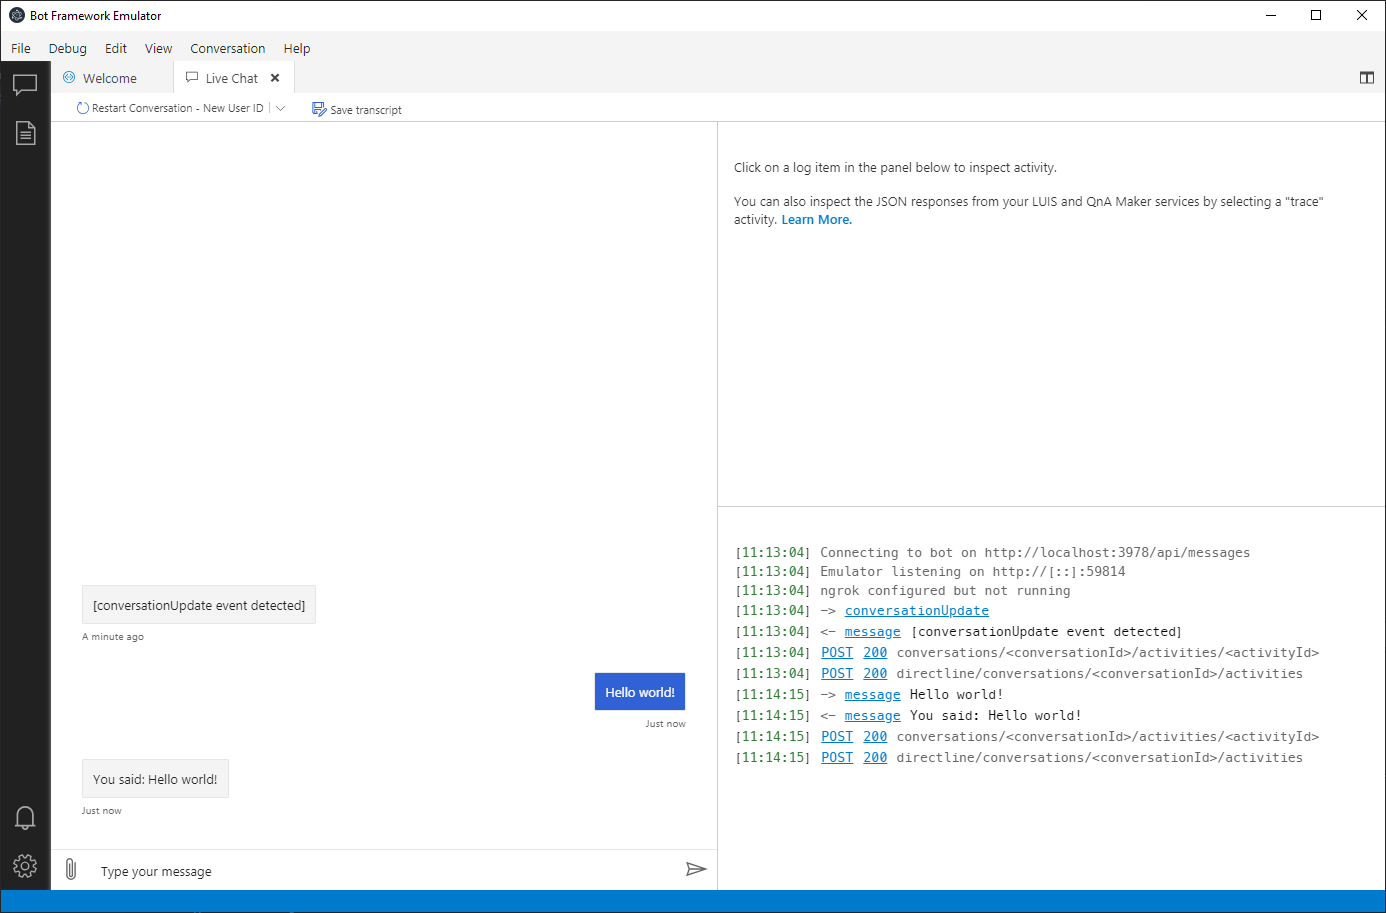Open the Help menu
1386x913 pixels.
tap(297, 48)
